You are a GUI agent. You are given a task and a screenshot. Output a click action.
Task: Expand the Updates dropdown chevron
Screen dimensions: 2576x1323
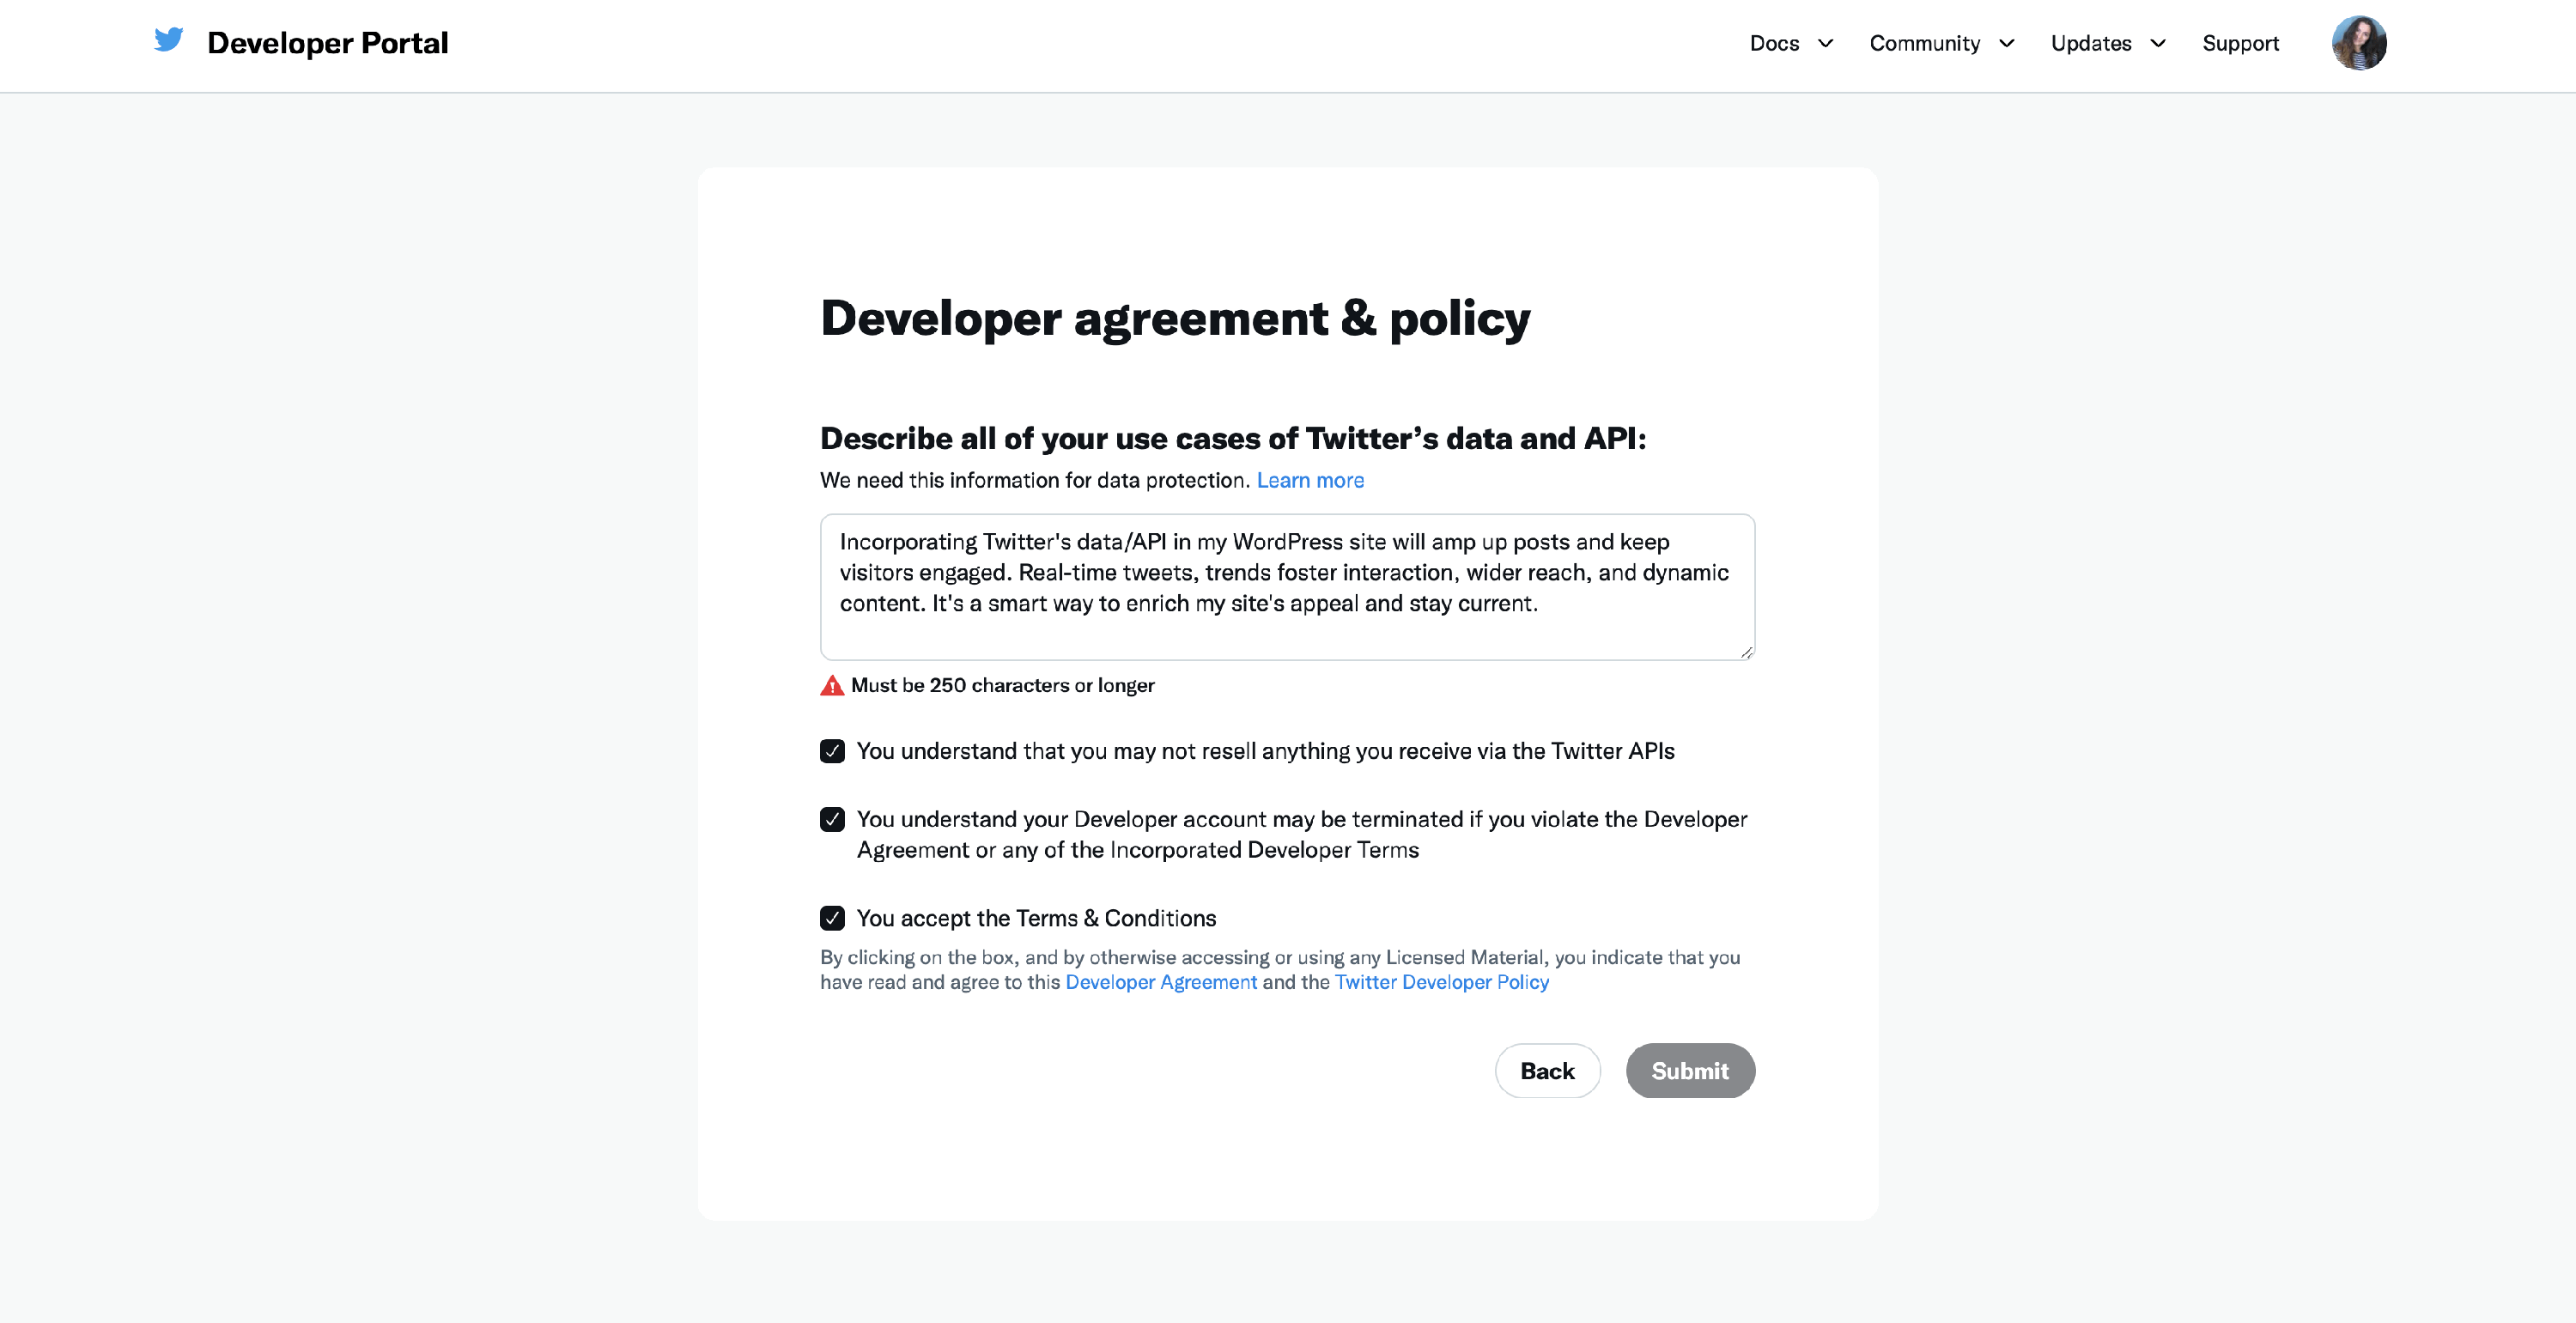pyautogui.click(x=2158, y=43)
